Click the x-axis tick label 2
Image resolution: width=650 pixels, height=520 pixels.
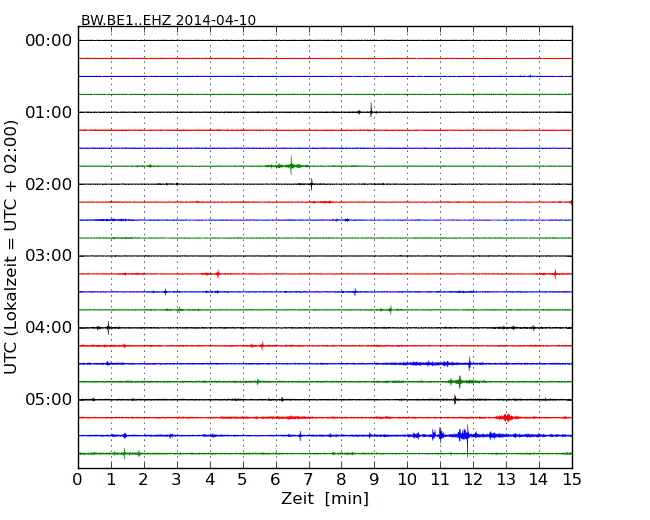tap(143, 479)
